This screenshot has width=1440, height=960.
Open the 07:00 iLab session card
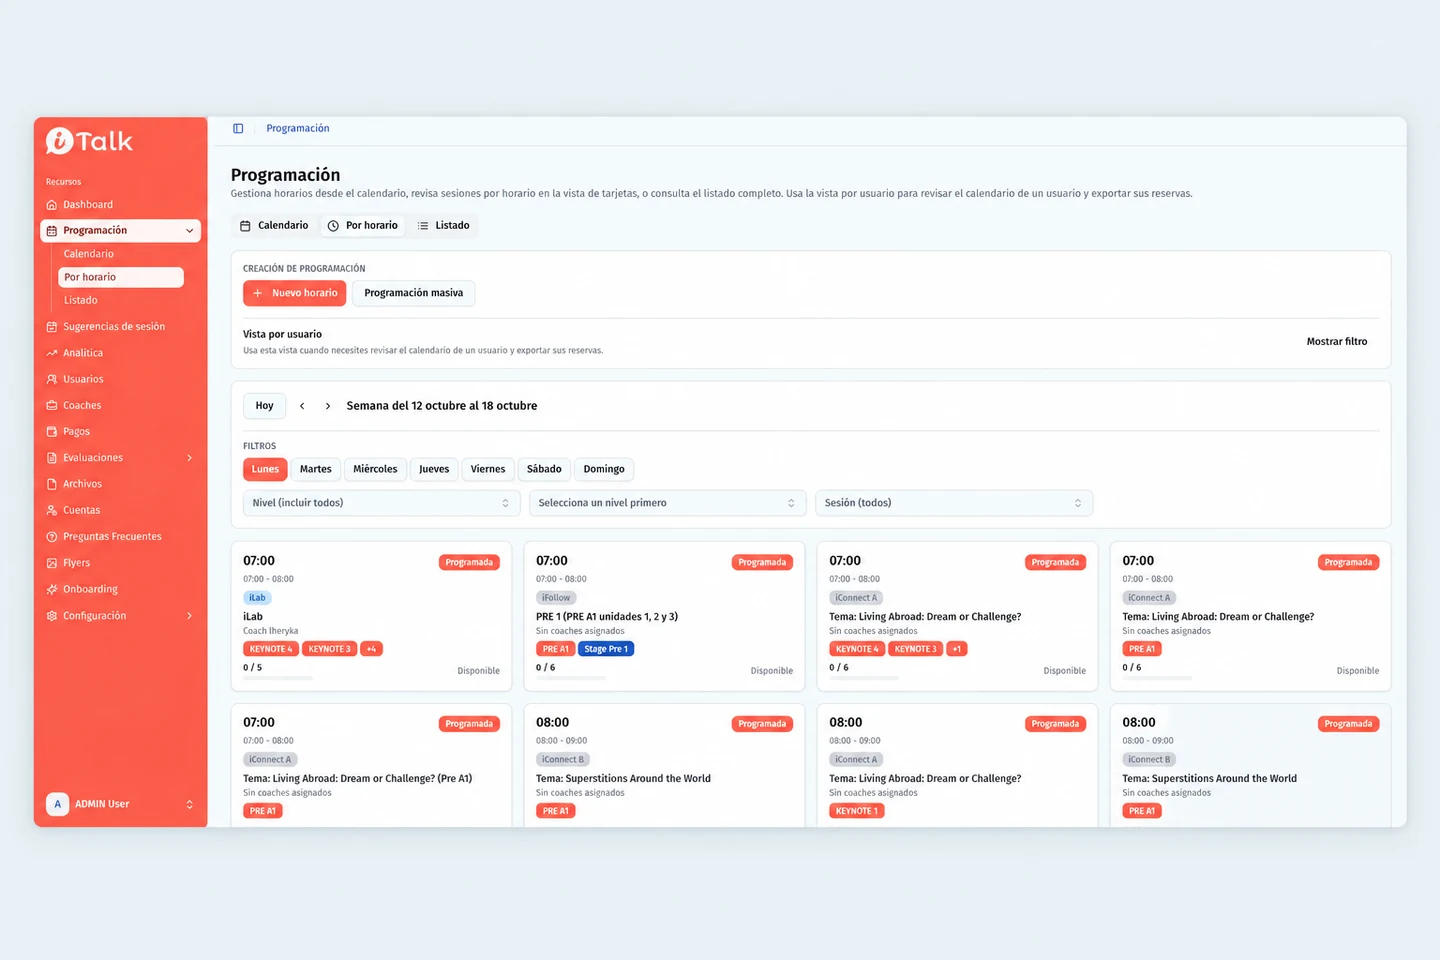tap(371, 616)
